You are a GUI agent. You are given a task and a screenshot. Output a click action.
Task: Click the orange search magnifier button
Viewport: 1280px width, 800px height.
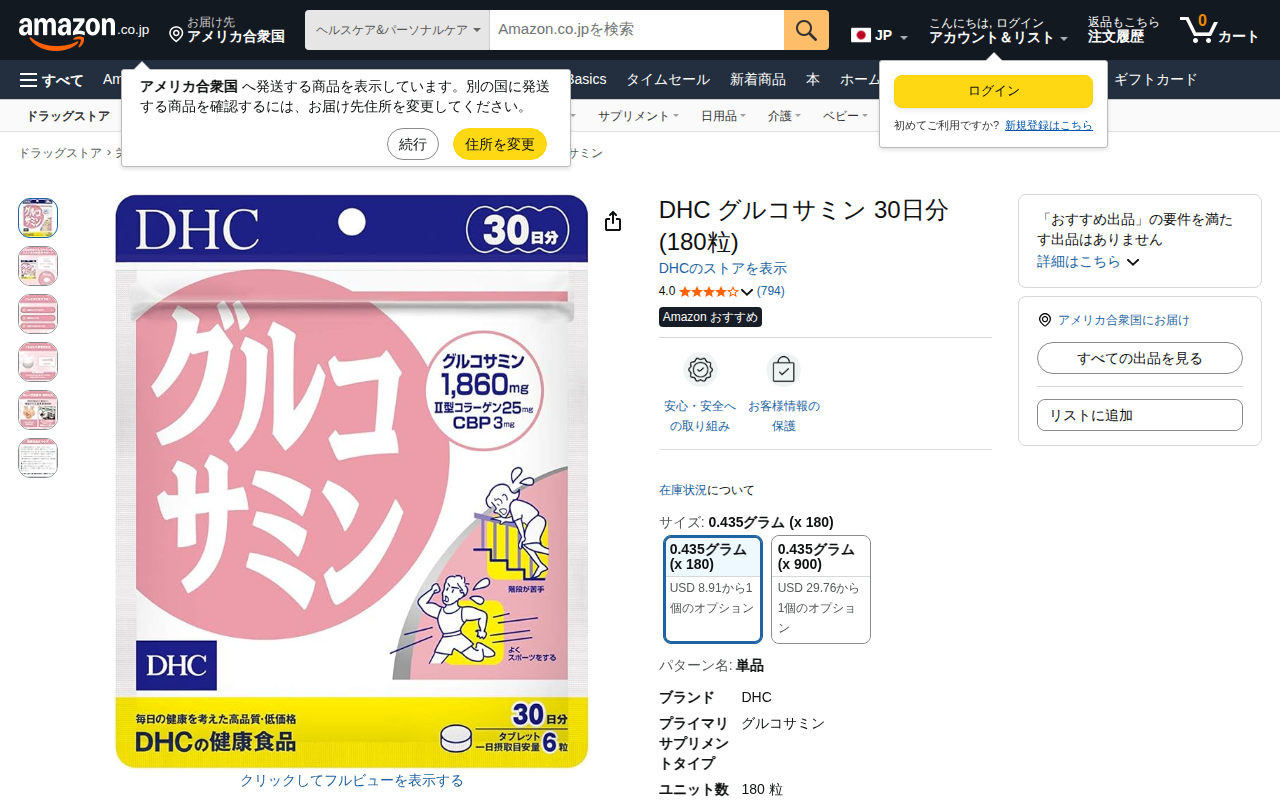point(806,30)
